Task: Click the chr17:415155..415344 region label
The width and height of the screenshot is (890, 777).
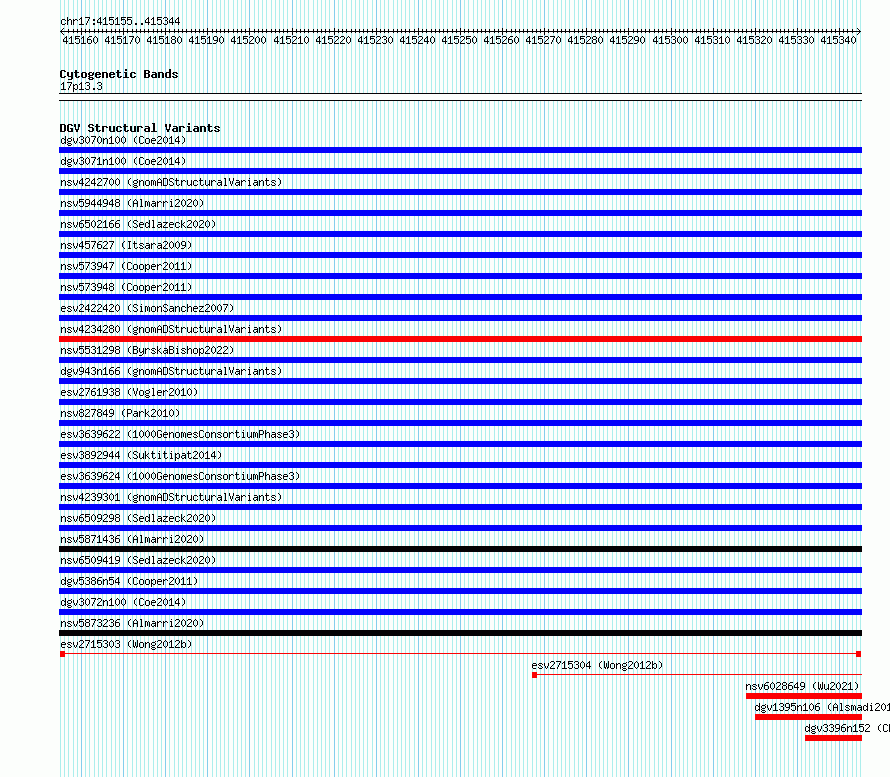Action: 120,21
